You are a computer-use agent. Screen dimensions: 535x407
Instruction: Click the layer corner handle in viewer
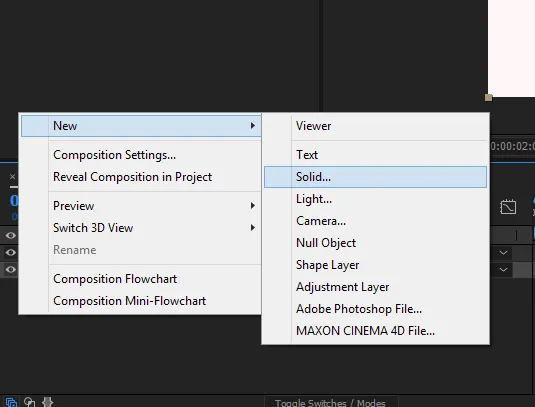(x=488, y=98)
